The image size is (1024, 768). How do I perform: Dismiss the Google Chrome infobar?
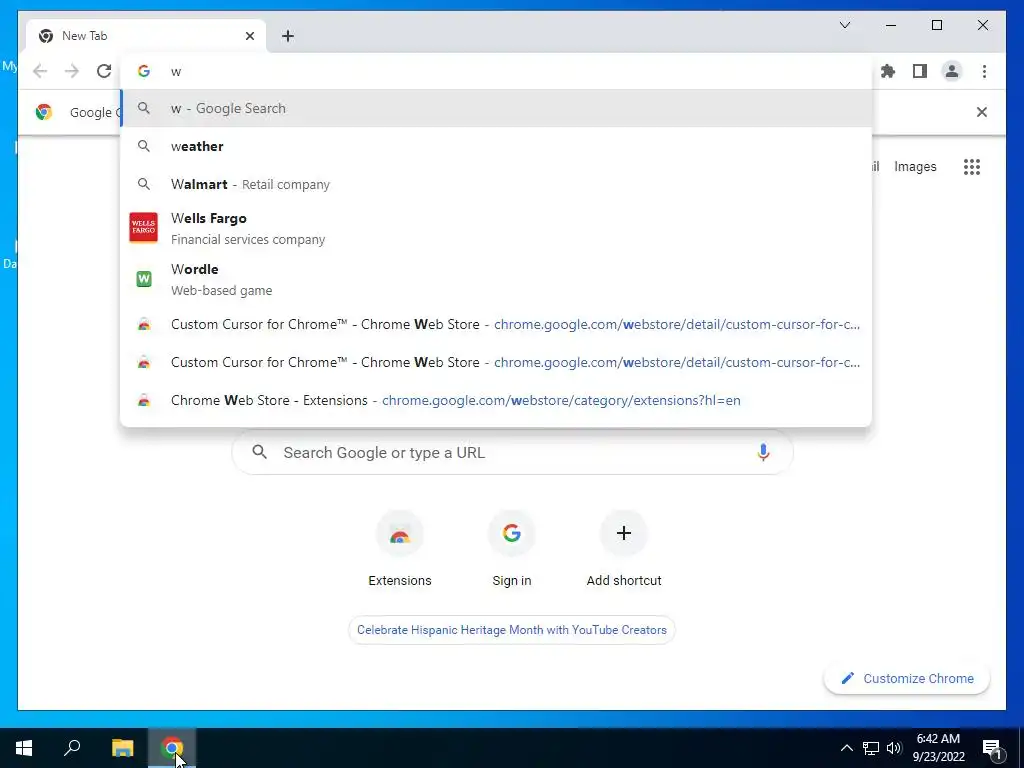tap(982, 112)
